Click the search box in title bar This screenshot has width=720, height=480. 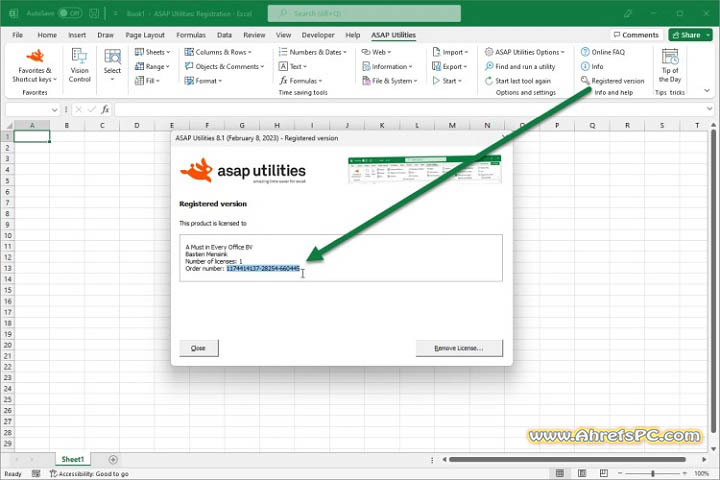pos(364,13)
